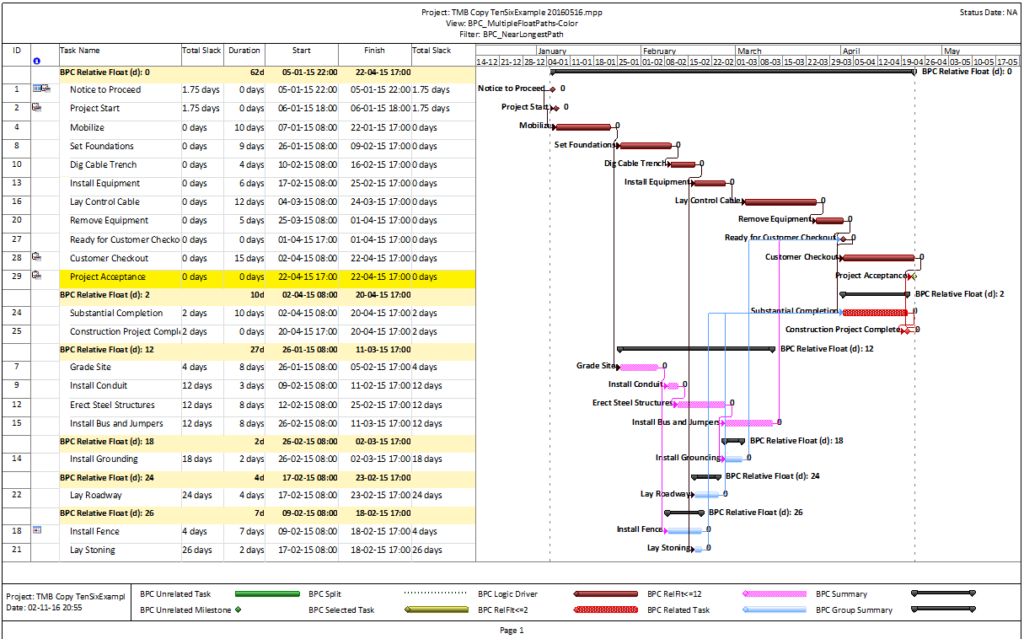
Task: Click the constraint icon on the Project Acceptance row
Action: click(x=36, y=276)
